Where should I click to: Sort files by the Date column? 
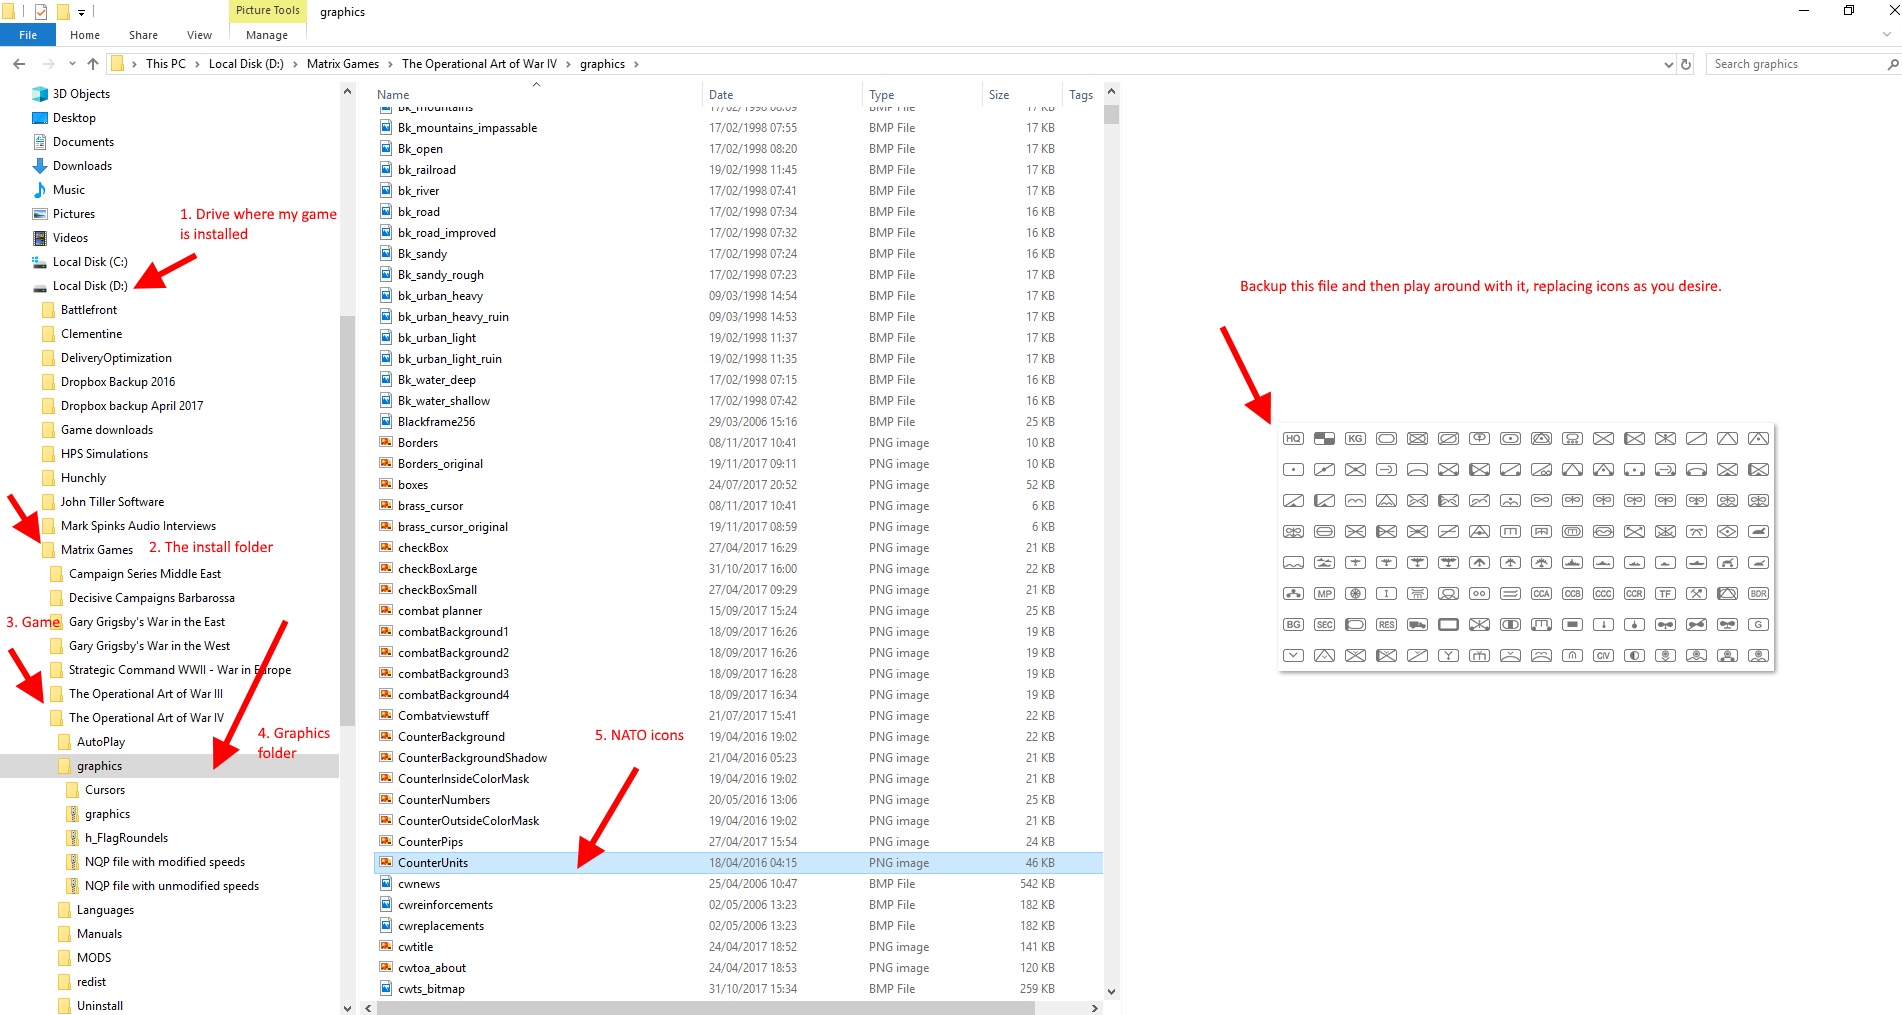click(782, 95)
